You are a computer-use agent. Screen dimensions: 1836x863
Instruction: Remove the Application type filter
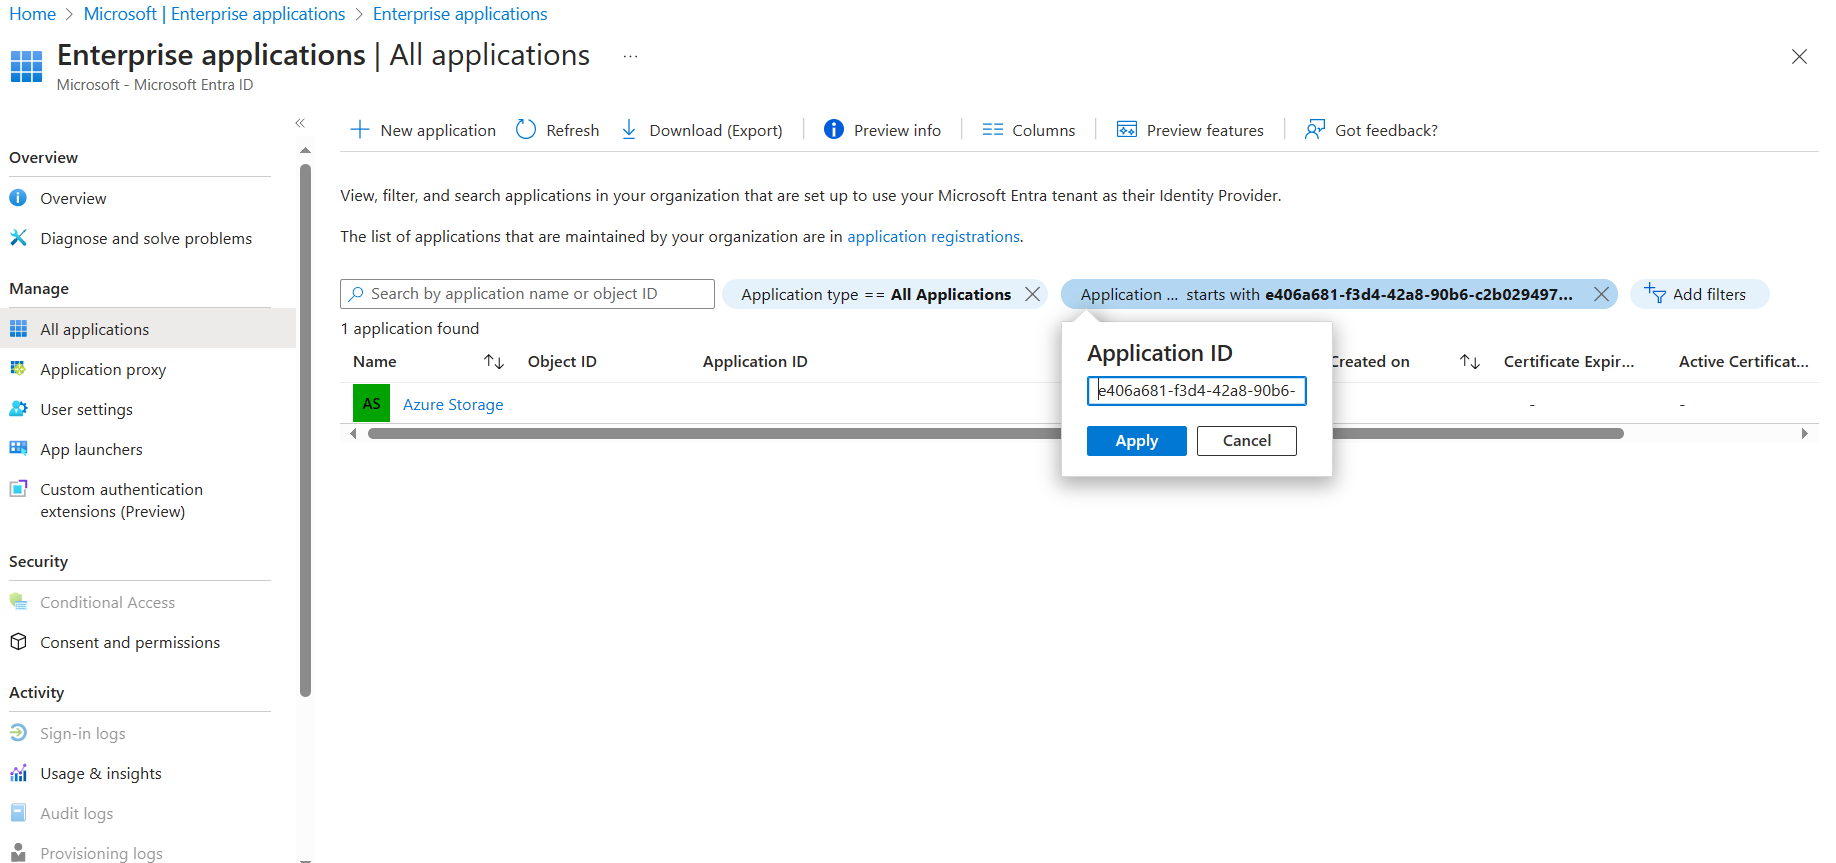[1033, 294]
